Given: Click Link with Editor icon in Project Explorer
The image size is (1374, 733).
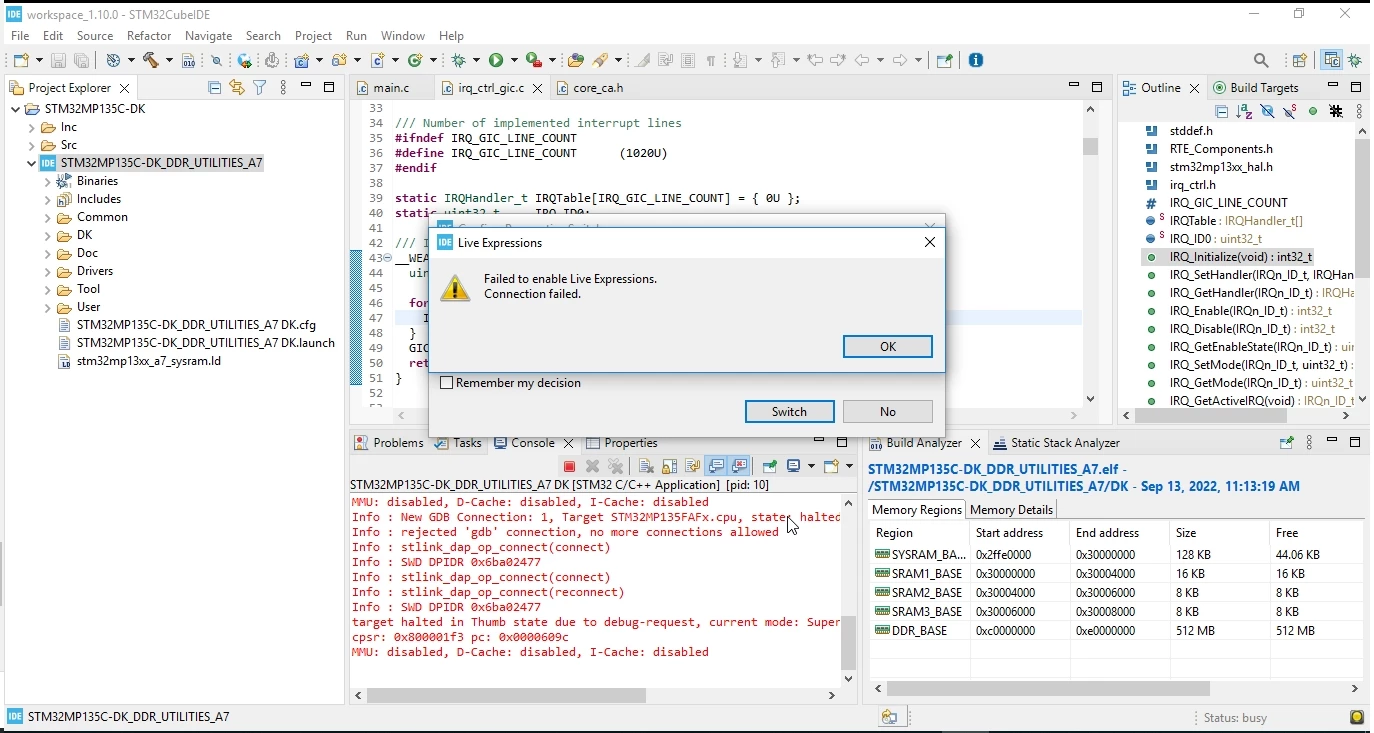Looking at the screenshot, I should [237, 87].
